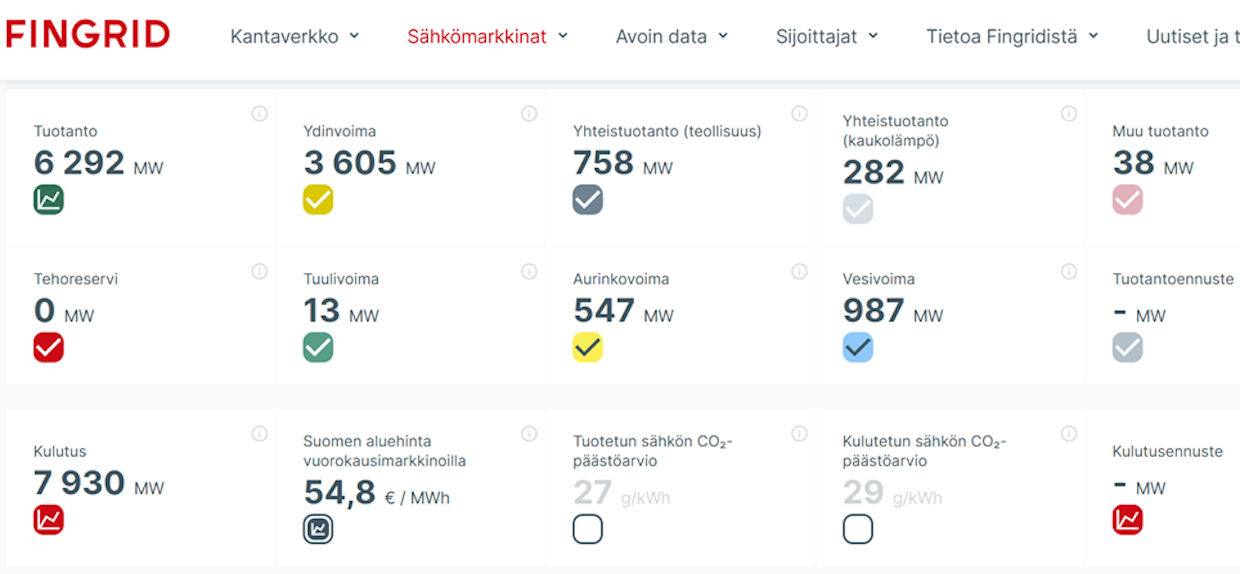Click info icon on Tuotanto card

260,114
